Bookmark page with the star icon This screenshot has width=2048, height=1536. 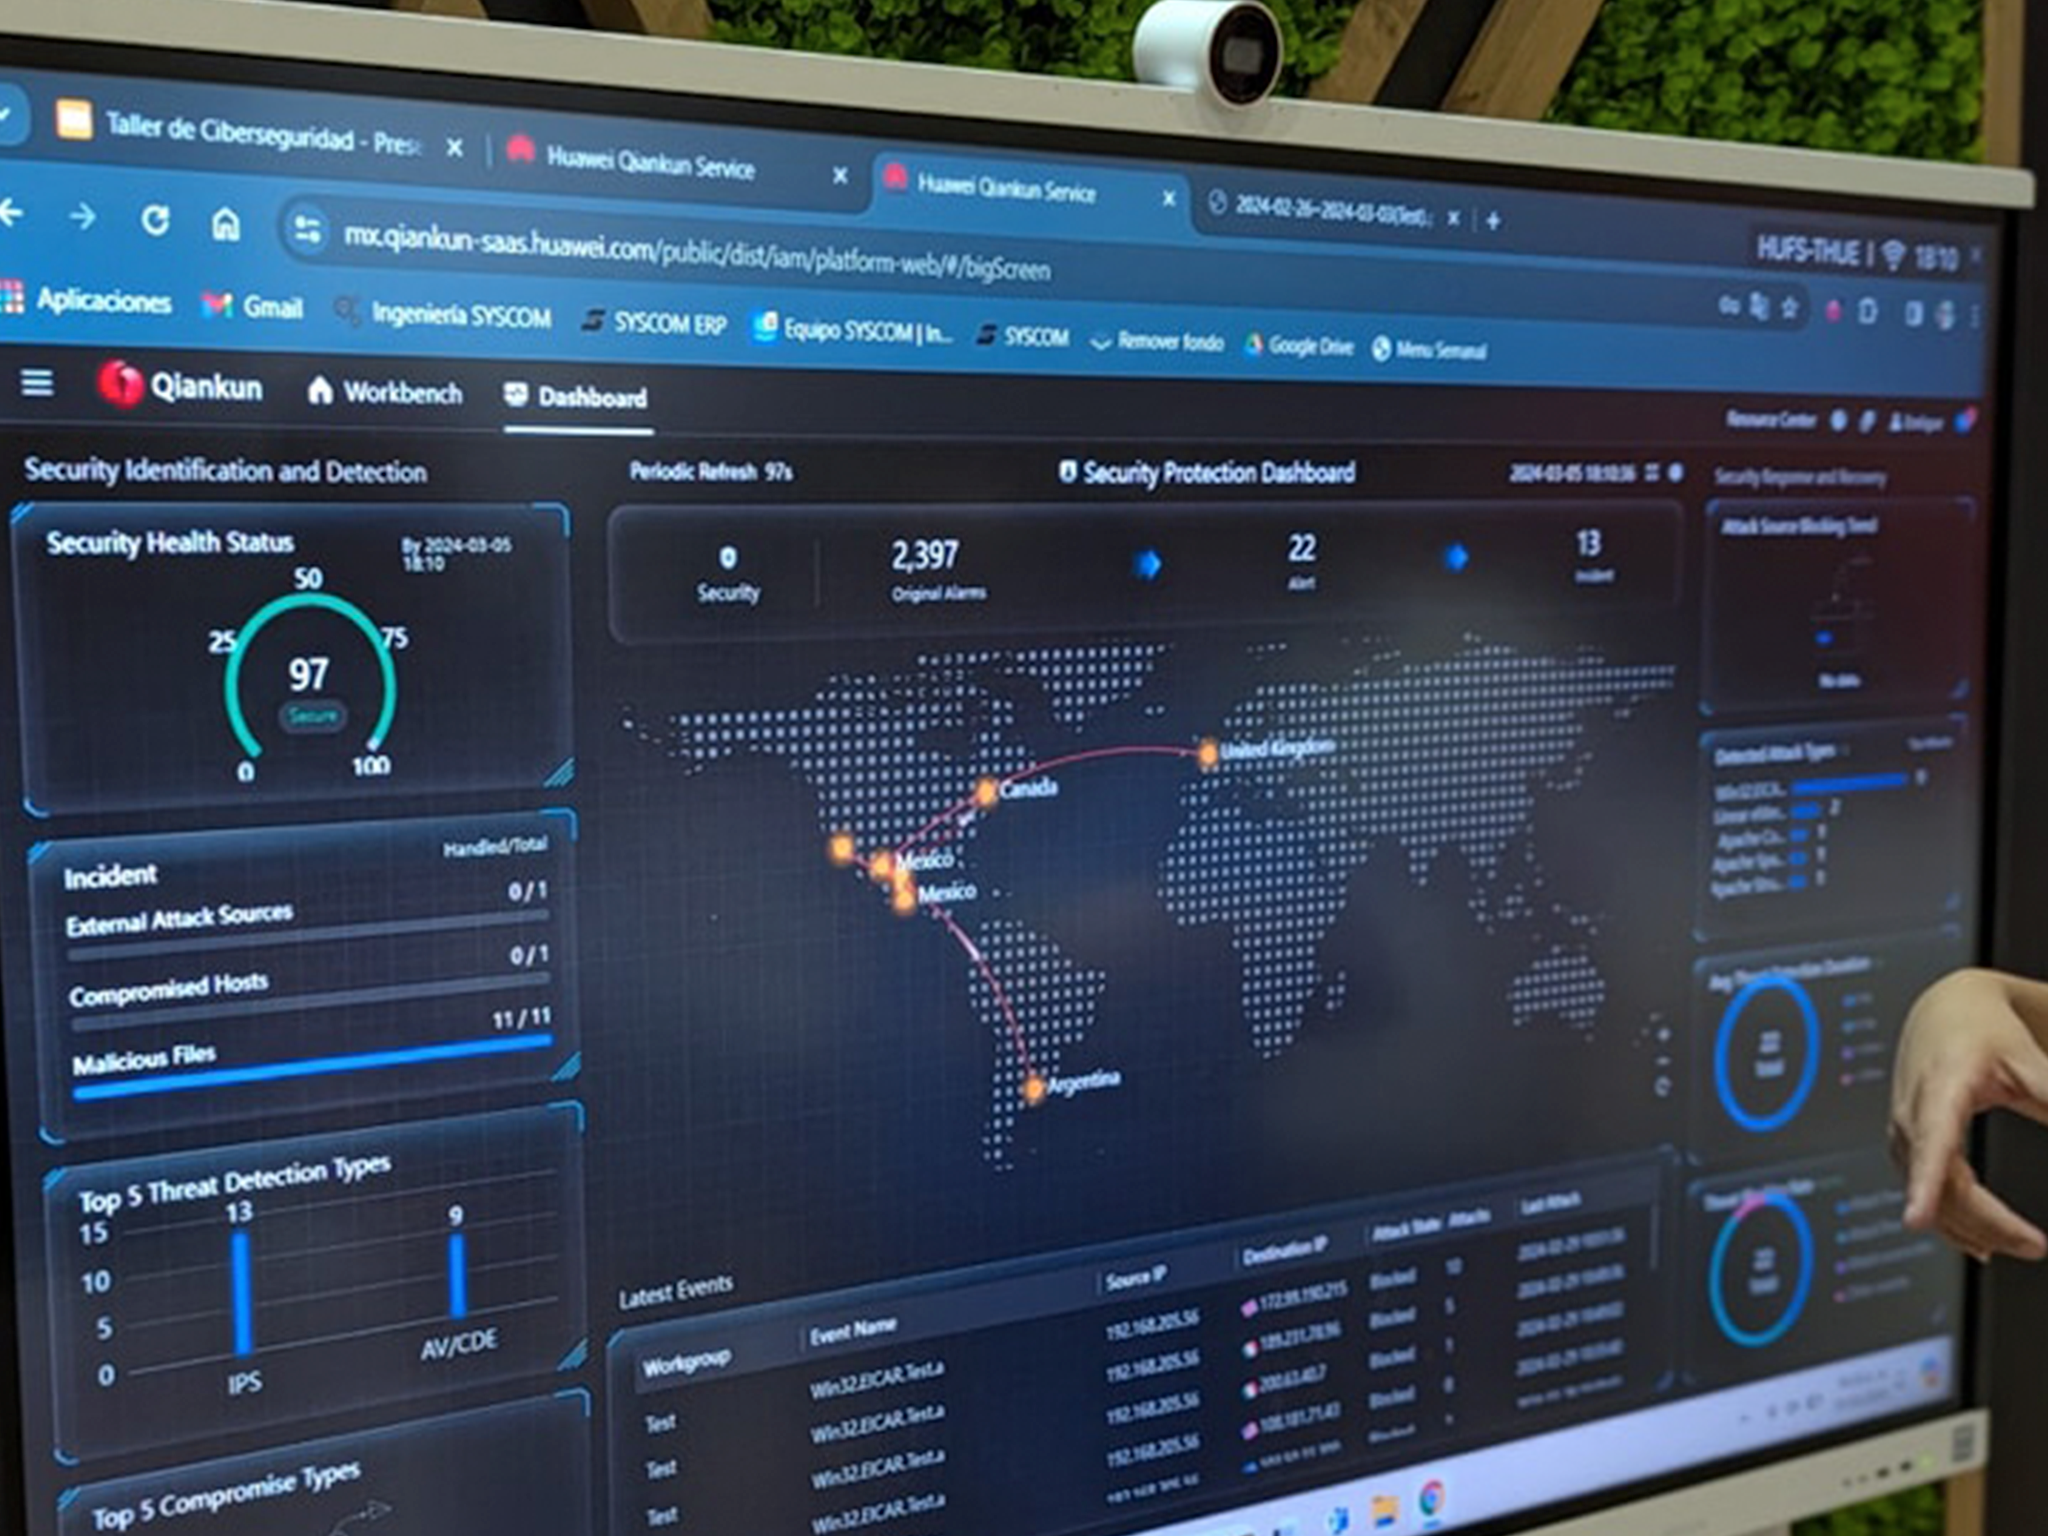coord(1790,308)
